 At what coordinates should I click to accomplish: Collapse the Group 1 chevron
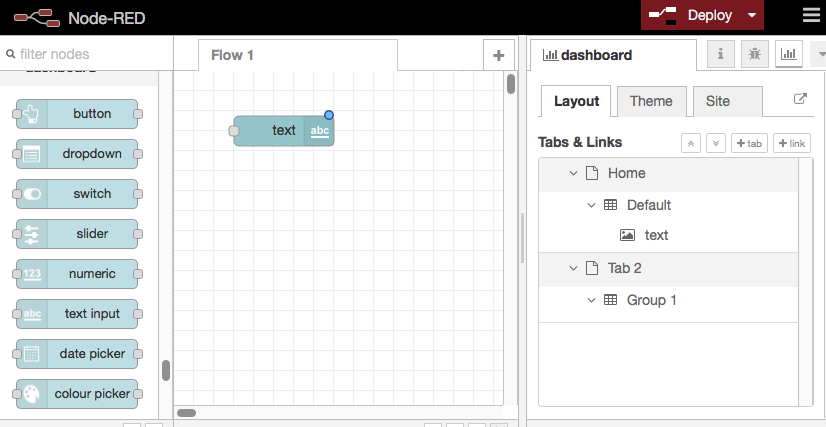click(x=592, y=300)
